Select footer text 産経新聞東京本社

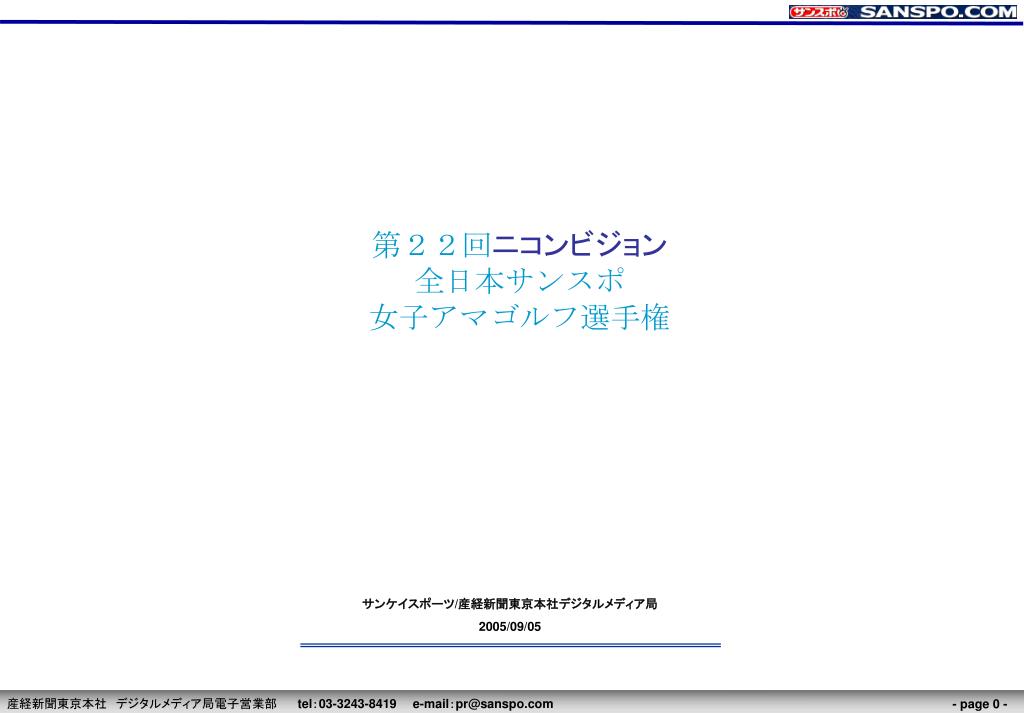[57, 704]
